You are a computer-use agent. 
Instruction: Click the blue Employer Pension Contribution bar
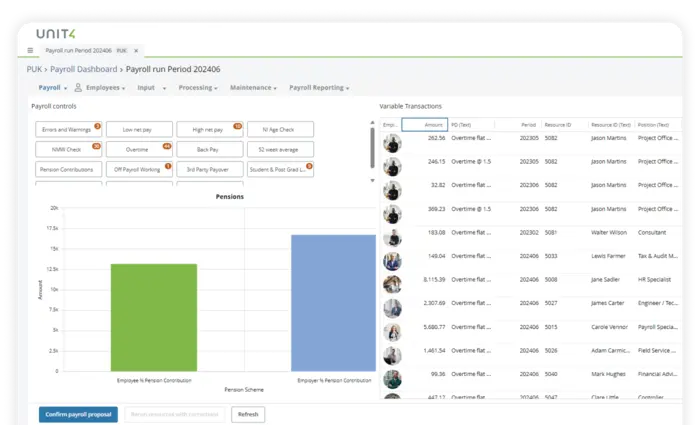[x=333, y=303]
